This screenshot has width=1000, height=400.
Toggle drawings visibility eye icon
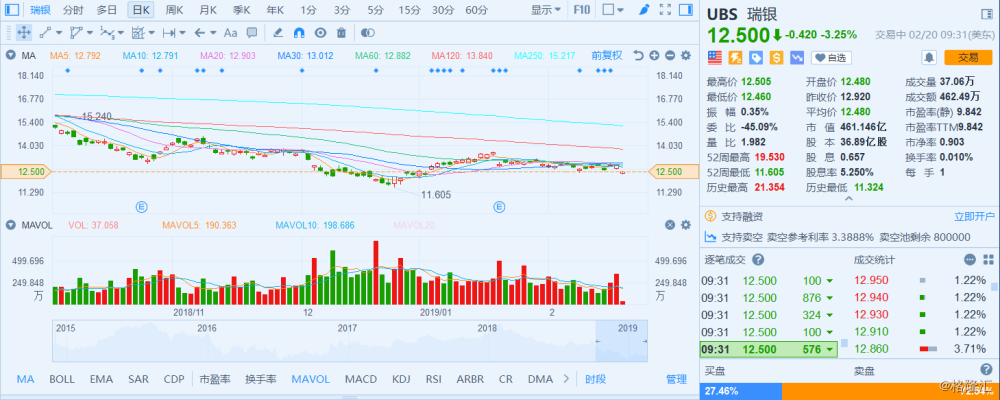(x=320, y=33)
